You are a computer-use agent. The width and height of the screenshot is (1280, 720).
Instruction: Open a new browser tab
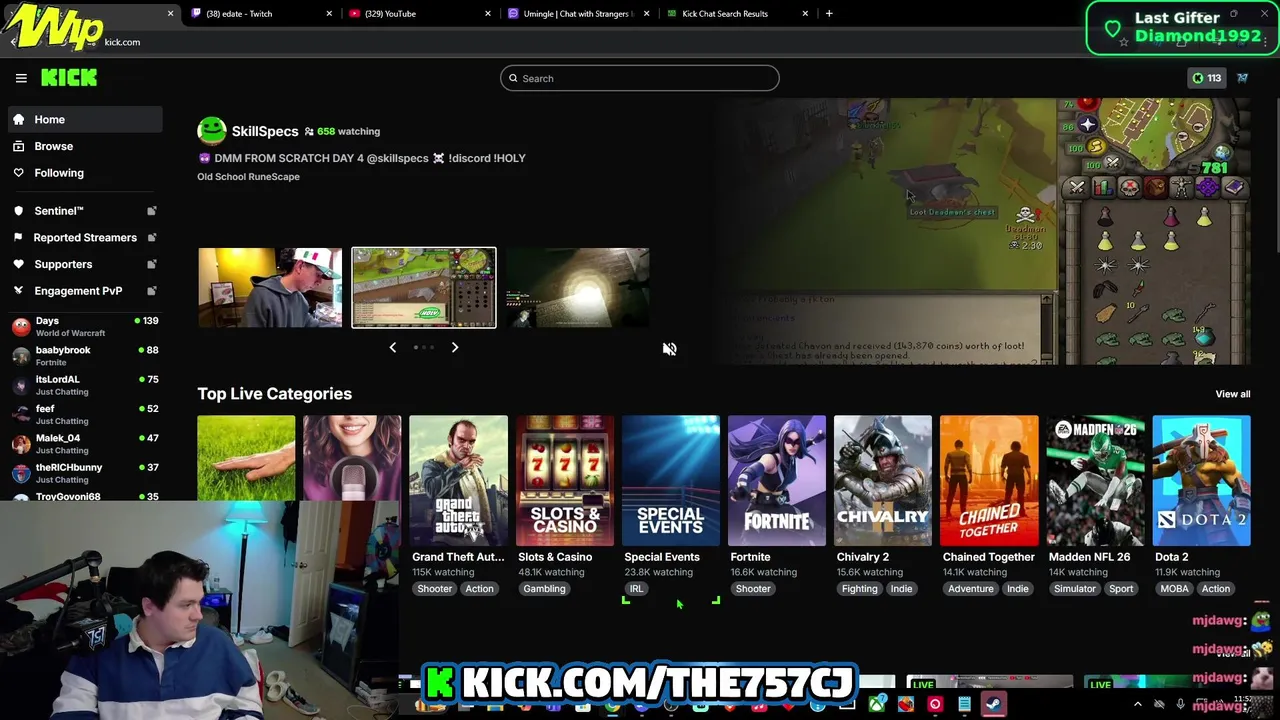tap(829, 13)
